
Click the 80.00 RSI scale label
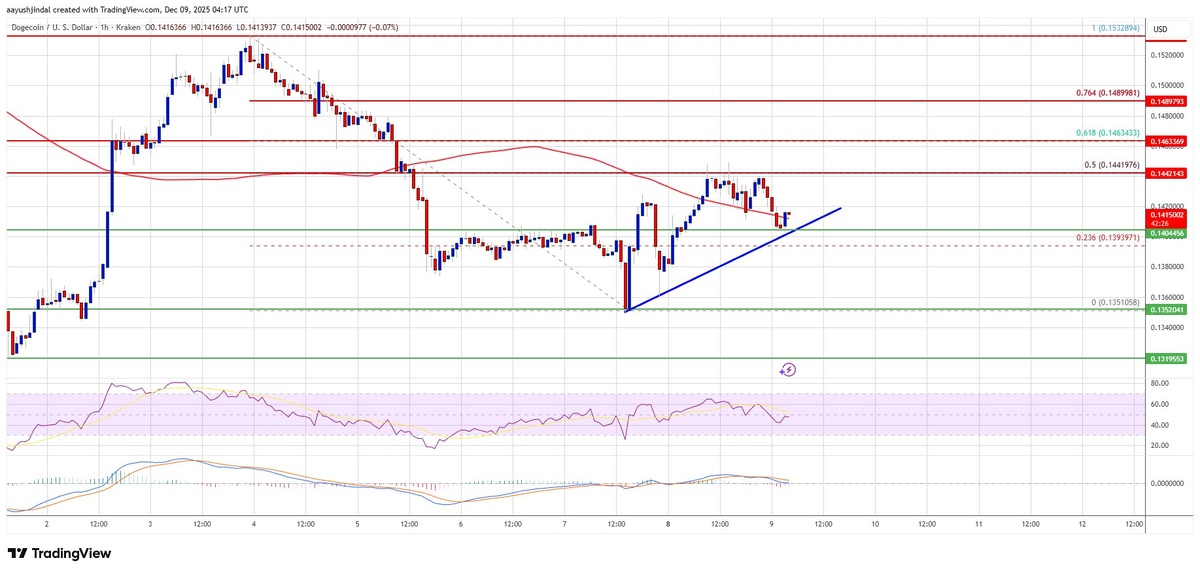click(1160, 382)
